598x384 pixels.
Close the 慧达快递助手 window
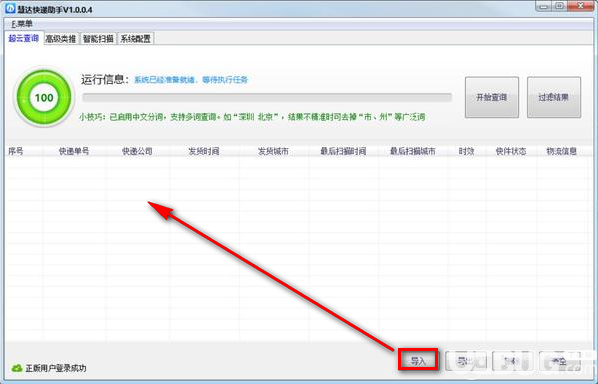pyautogui.click(x=580, y=6)
